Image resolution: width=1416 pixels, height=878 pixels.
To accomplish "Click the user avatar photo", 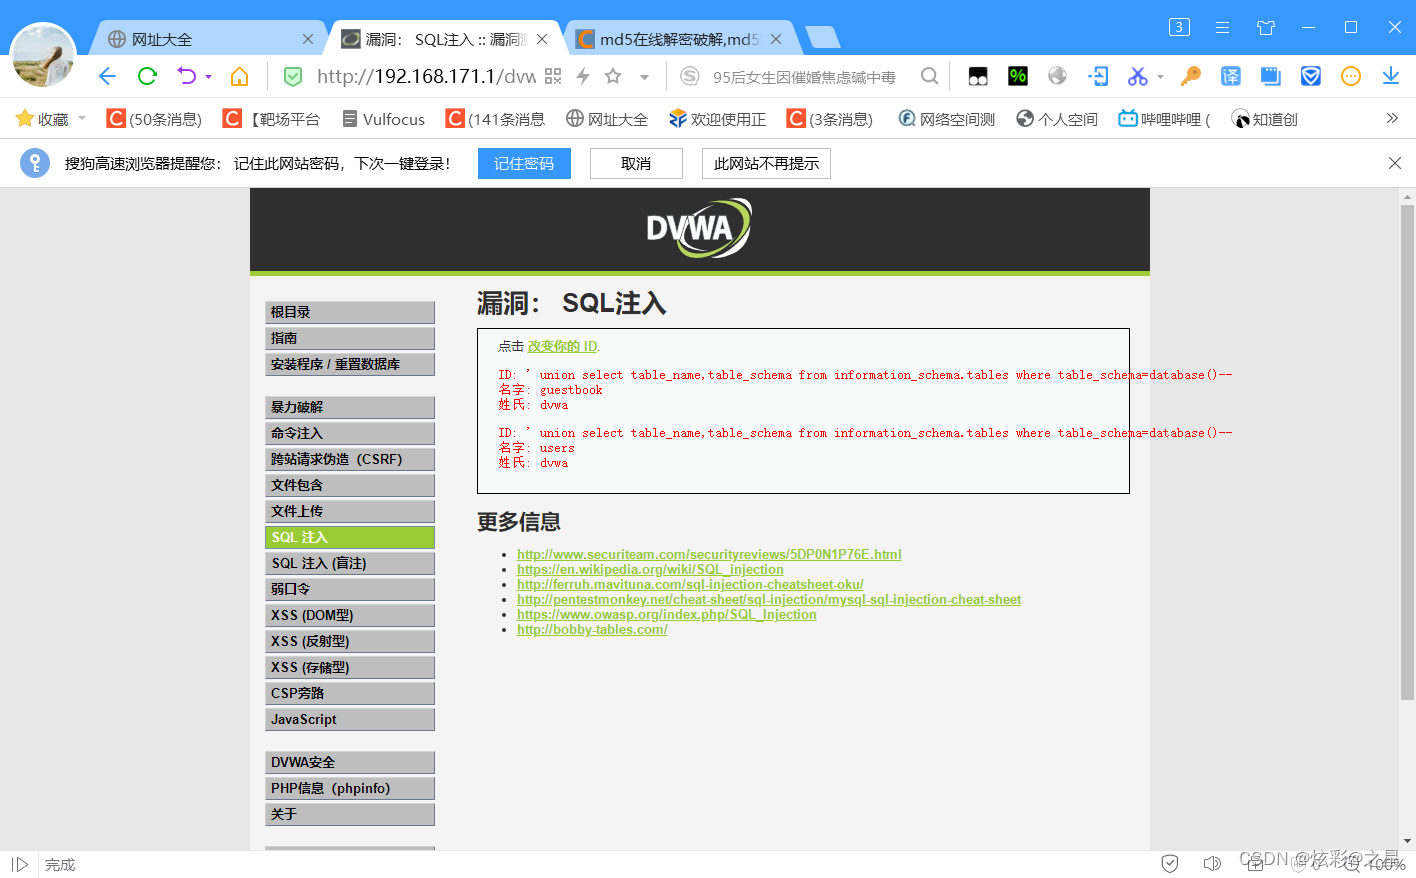I will [x=43, y=55].
